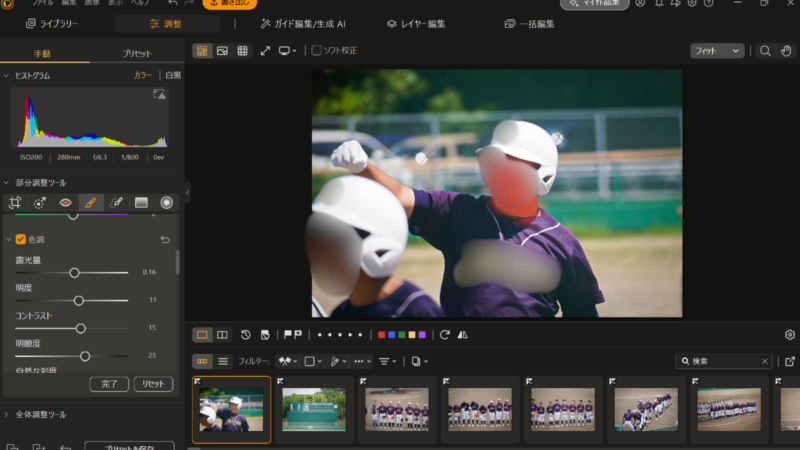Click the reject flag icon
The height and width of the screenshot is (450, 800).
pos(298,335)
